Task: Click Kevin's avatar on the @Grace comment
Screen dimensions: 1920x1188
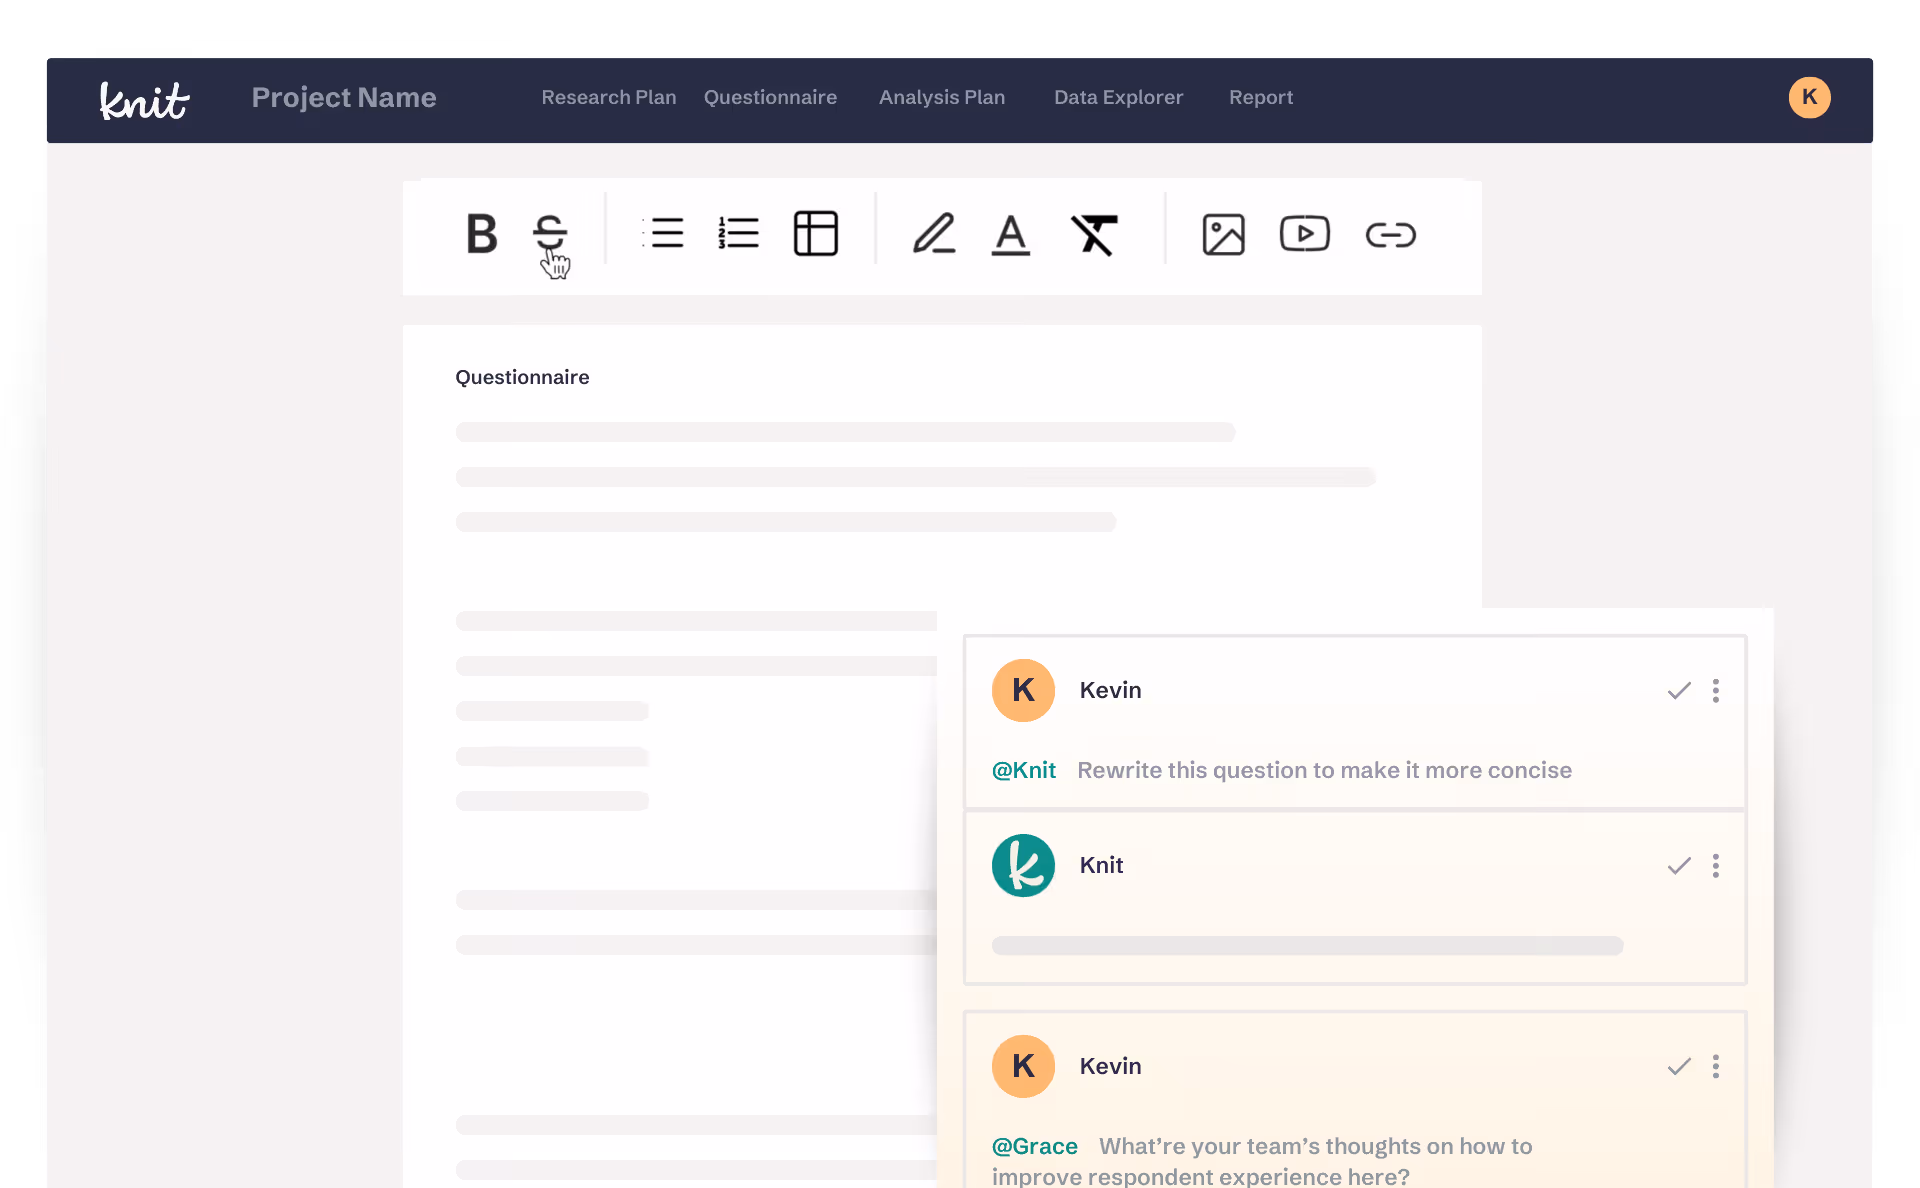Action: [1023, 1066]
